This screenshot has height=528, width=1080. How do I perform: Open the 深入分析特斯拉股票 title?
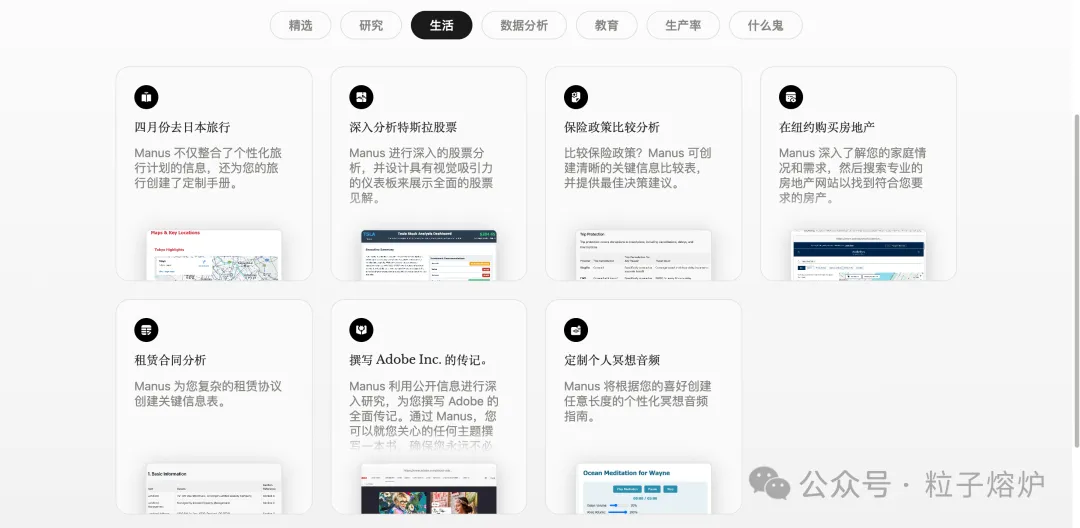click(x=403, y=127)
